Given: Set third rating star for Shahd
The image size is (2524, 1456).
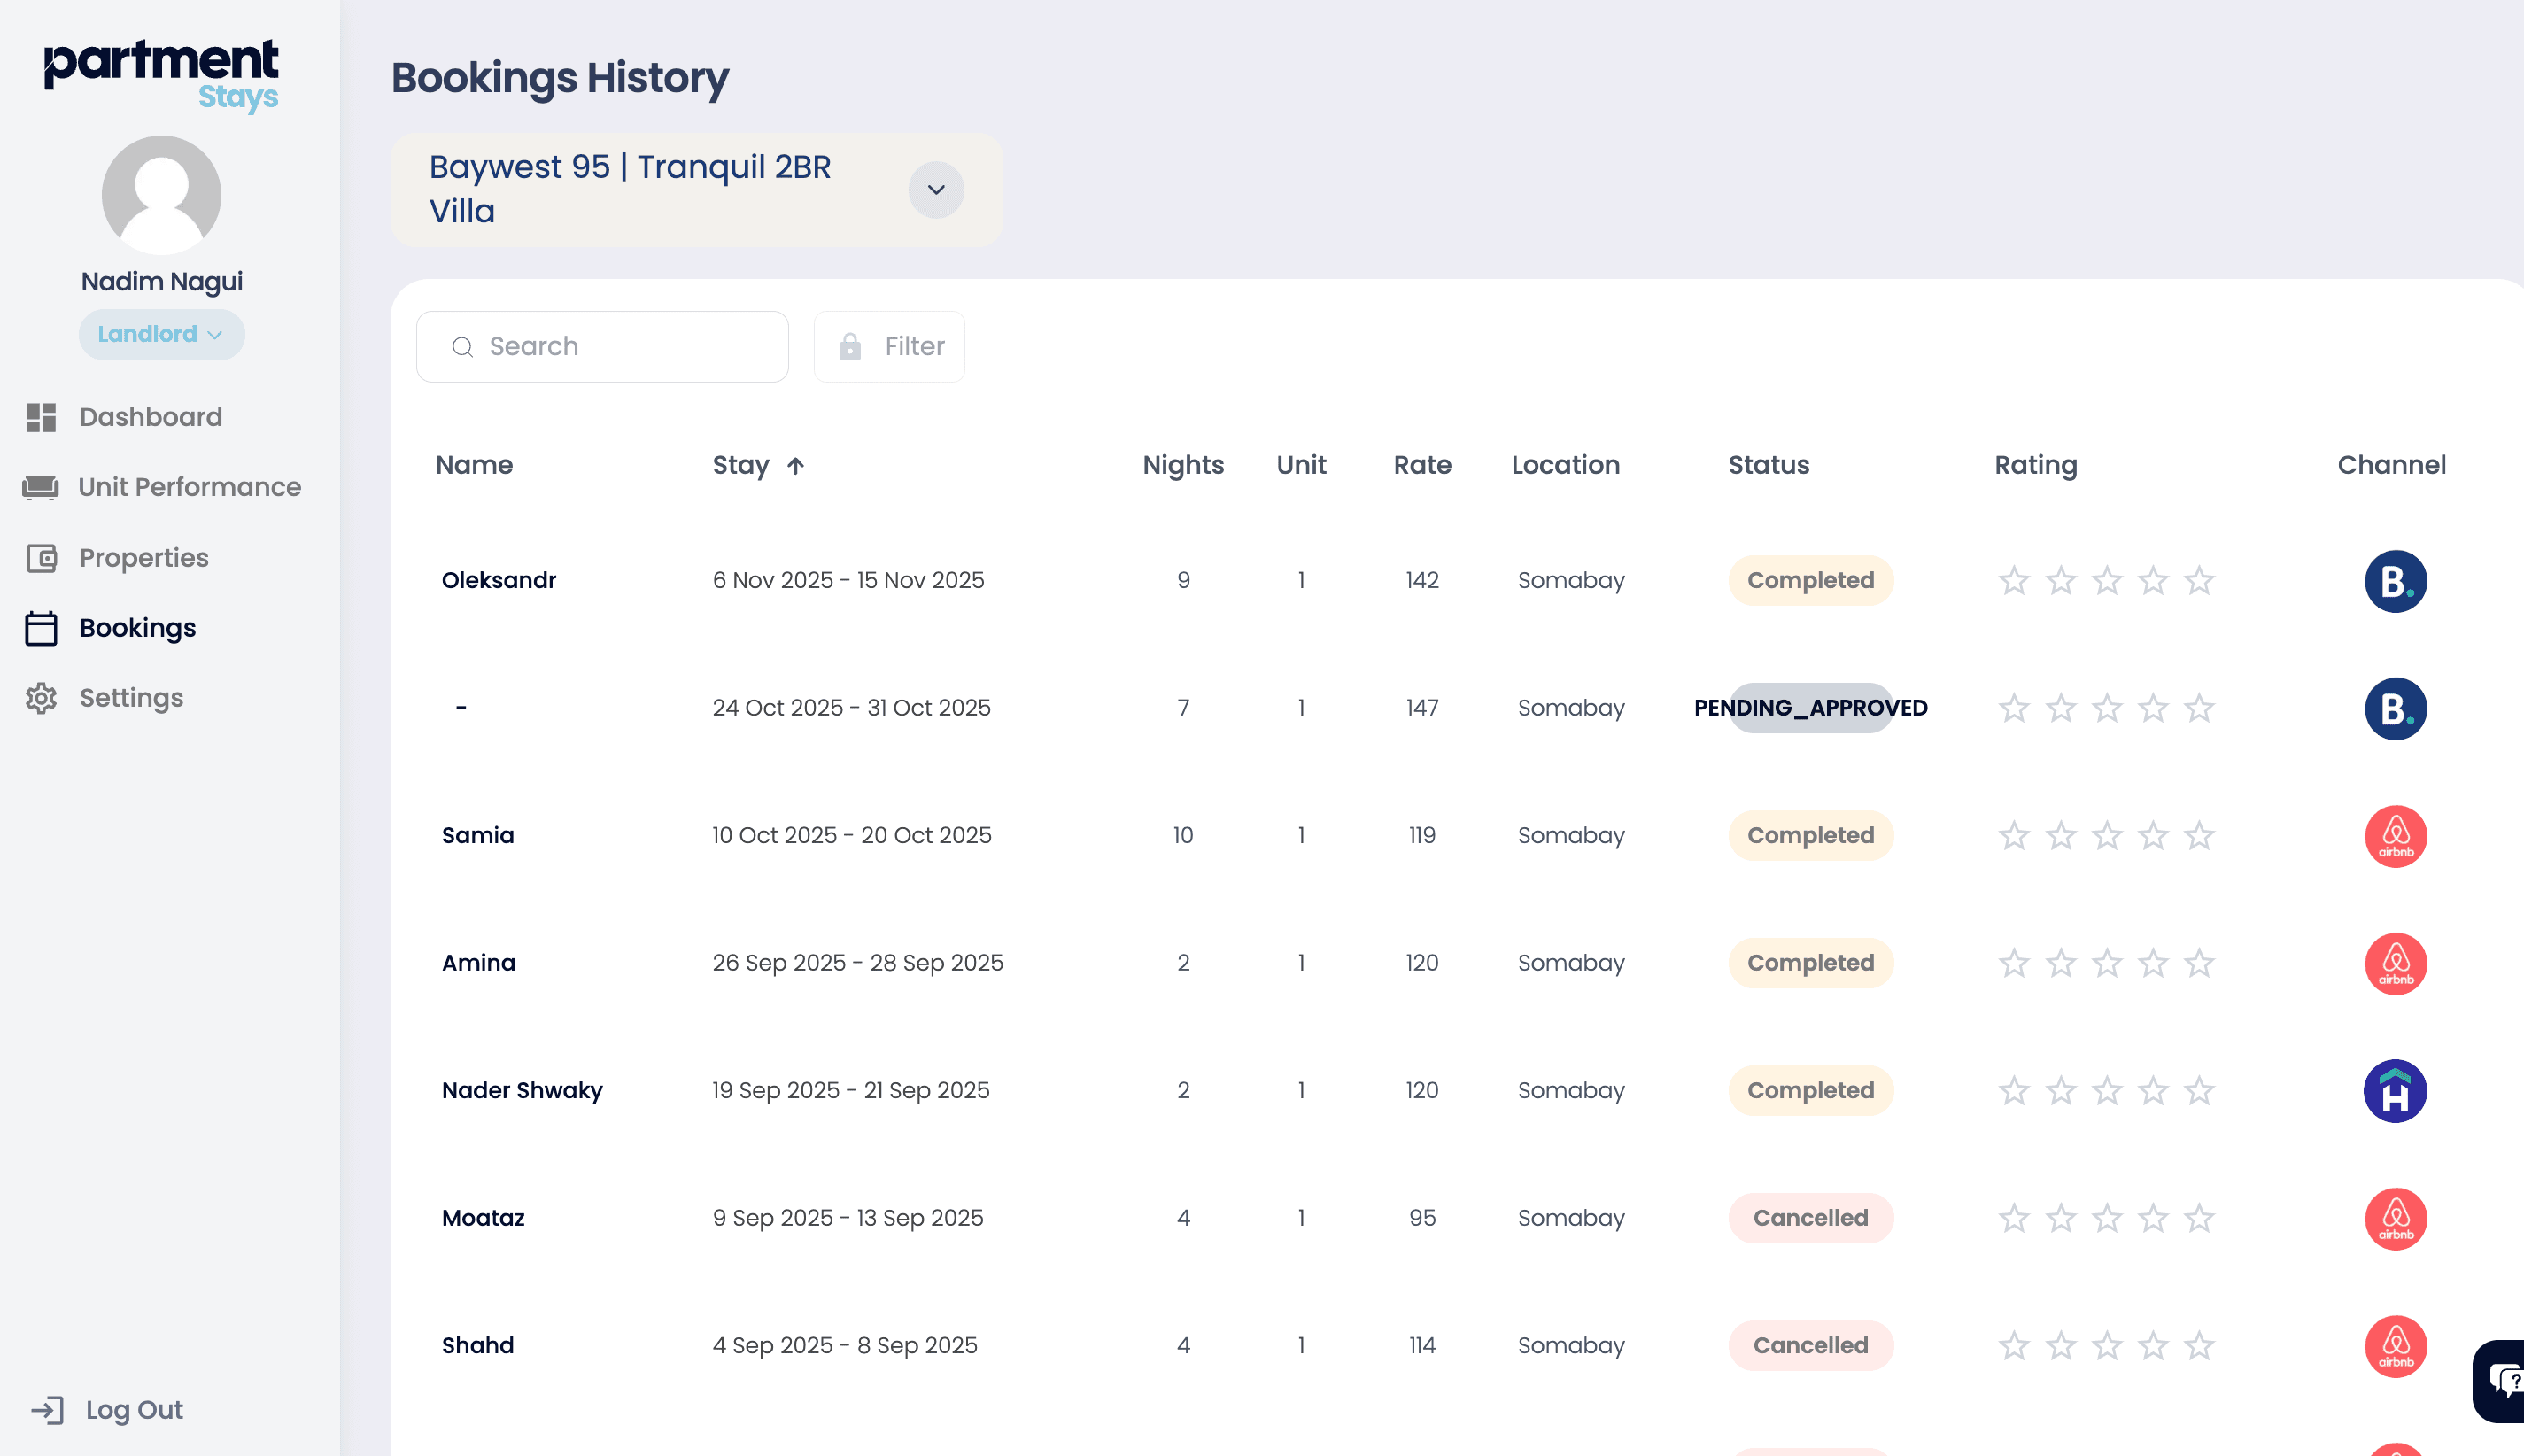Looking at the screenshot, I should (x=2107, y=1346).
